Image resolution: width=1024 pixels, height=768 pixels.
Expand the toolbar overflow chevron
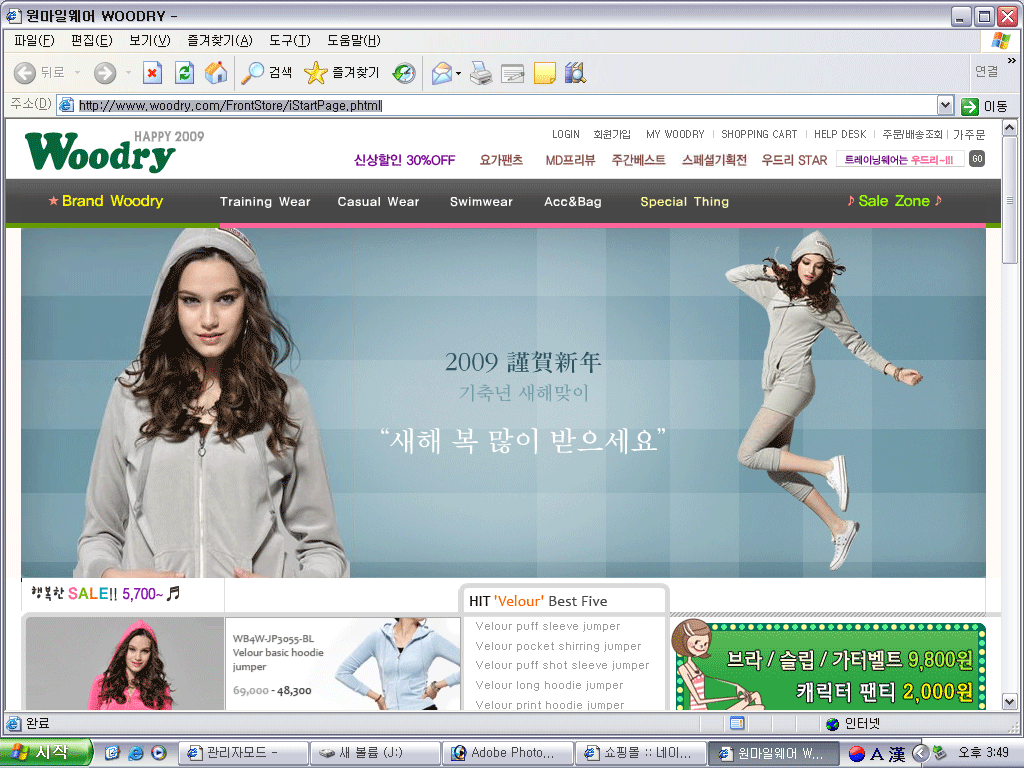pyautogui.click(x=1012, y=61)
